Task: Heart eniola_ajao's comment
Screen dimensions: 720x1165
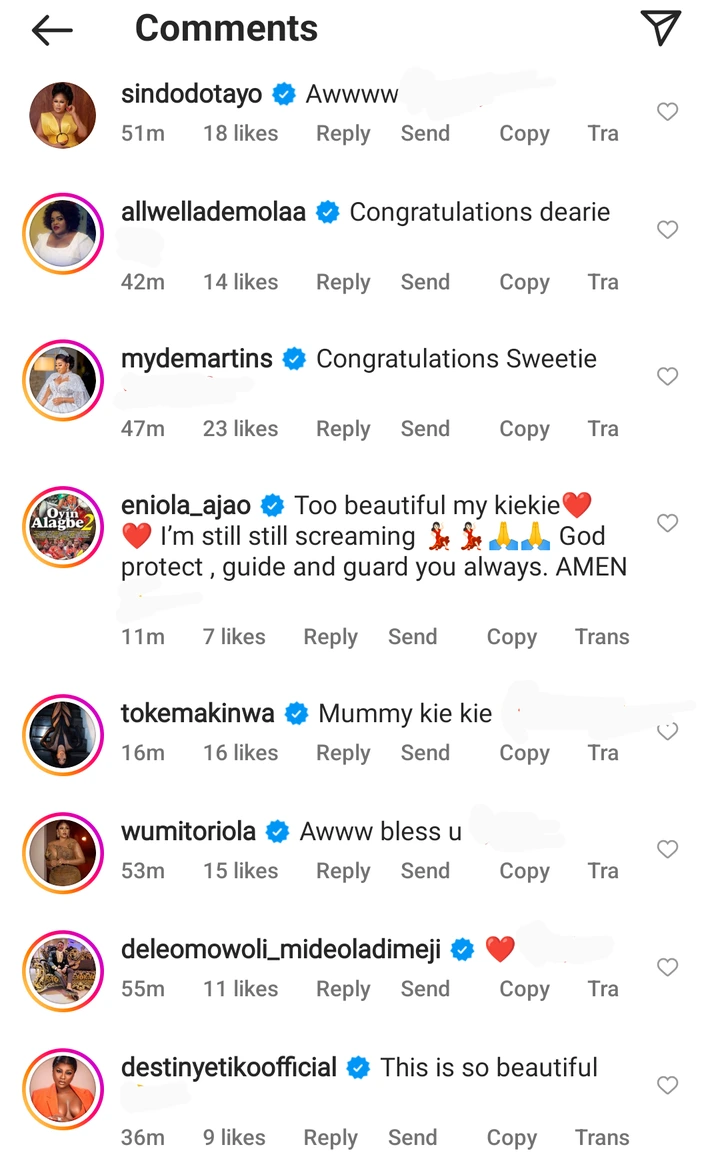Action: pos(667,523)
